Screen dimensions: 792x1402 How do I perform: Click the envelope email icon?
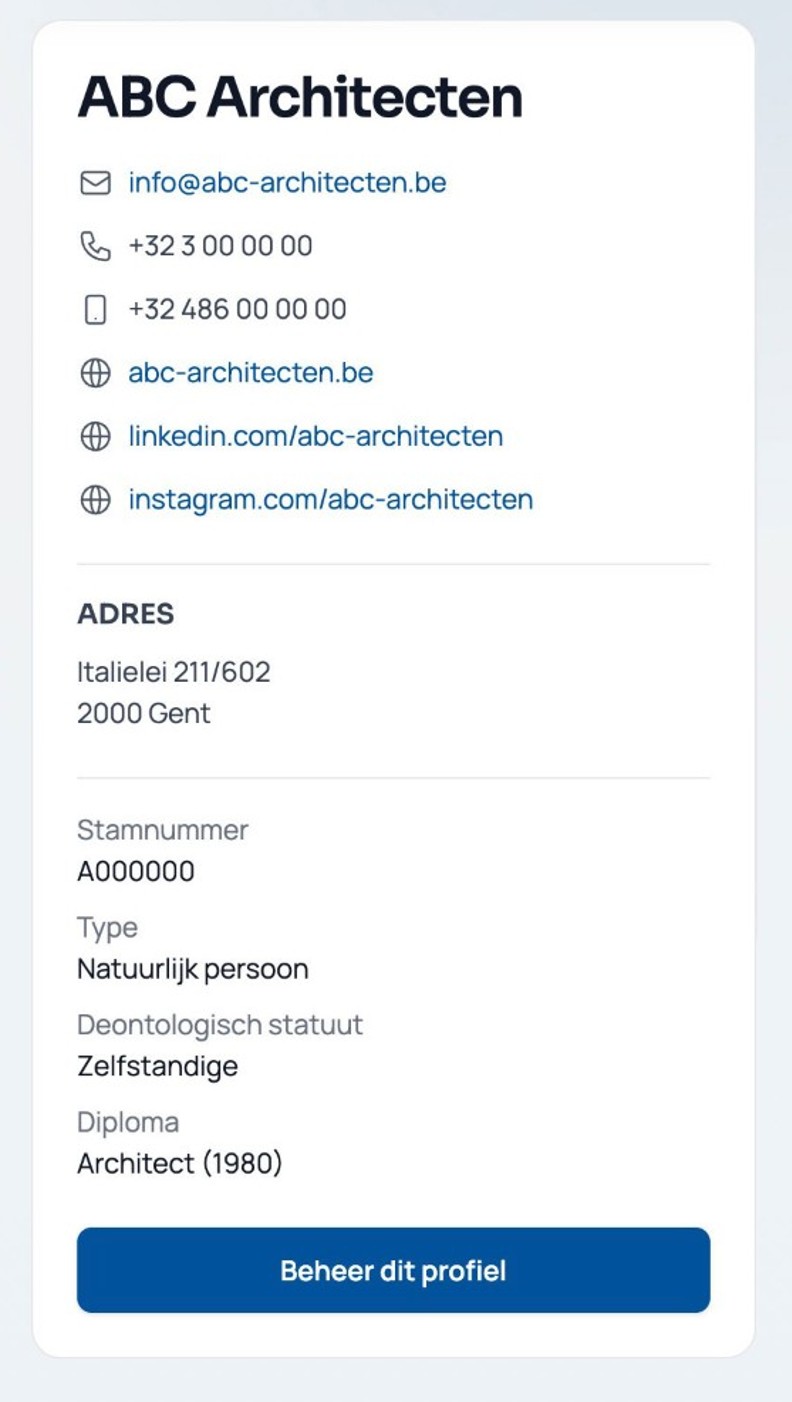[x=95, y=183]
